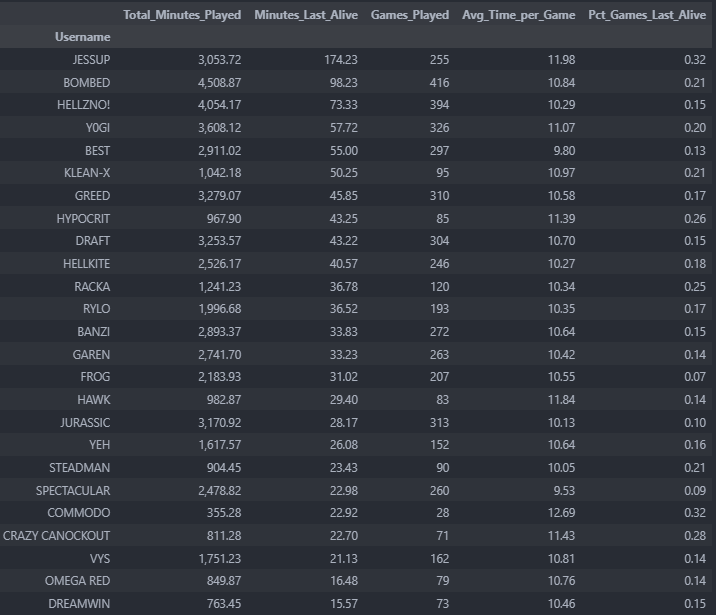The height and width of the screenshot is (615, 716).
Task: Select COMMODO's average time 12.69
Action: (x=561, y=513)
